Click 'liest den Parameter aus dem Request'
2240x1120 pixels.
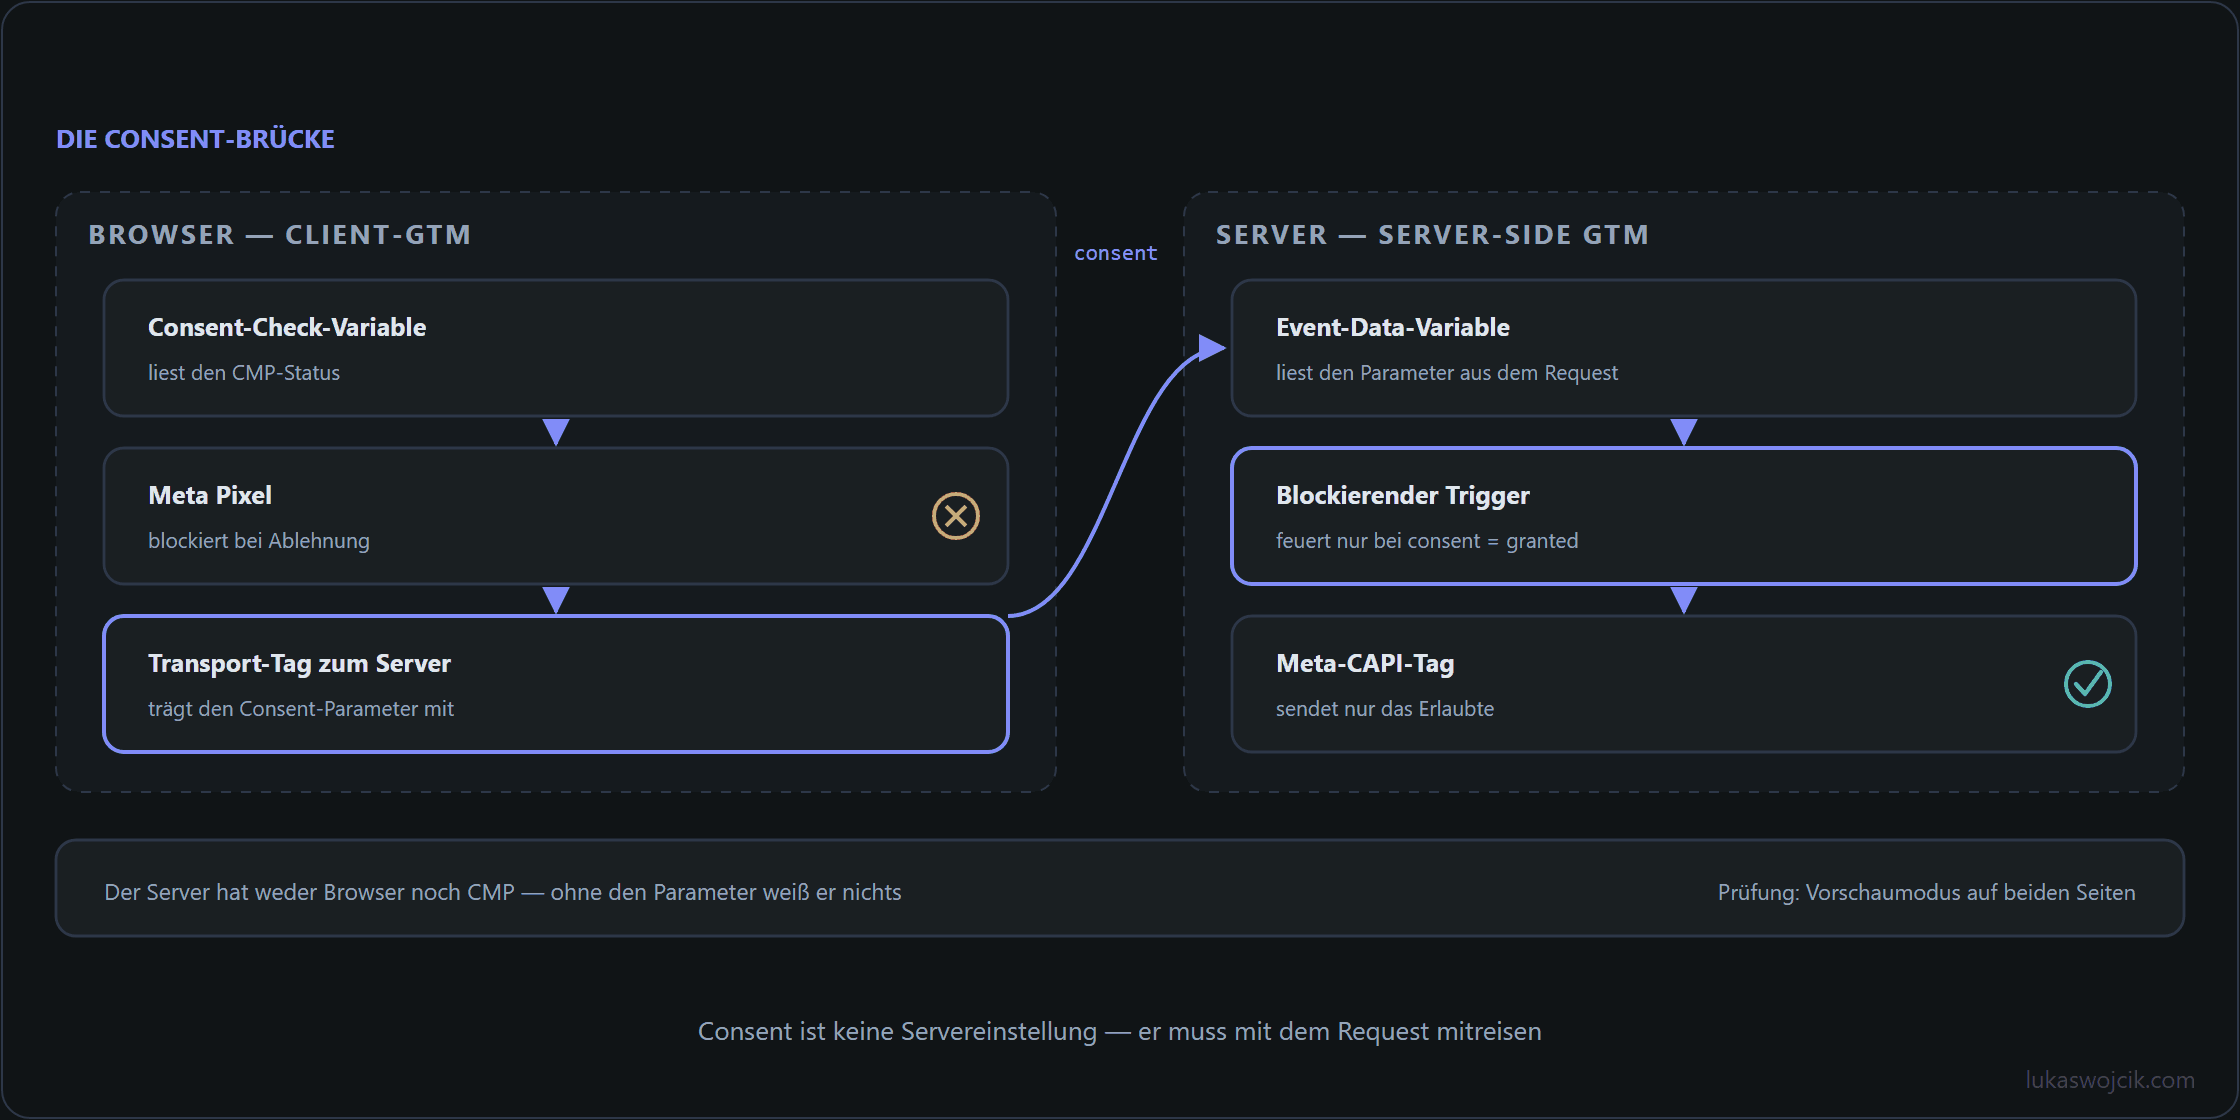tap(1447, 373)
